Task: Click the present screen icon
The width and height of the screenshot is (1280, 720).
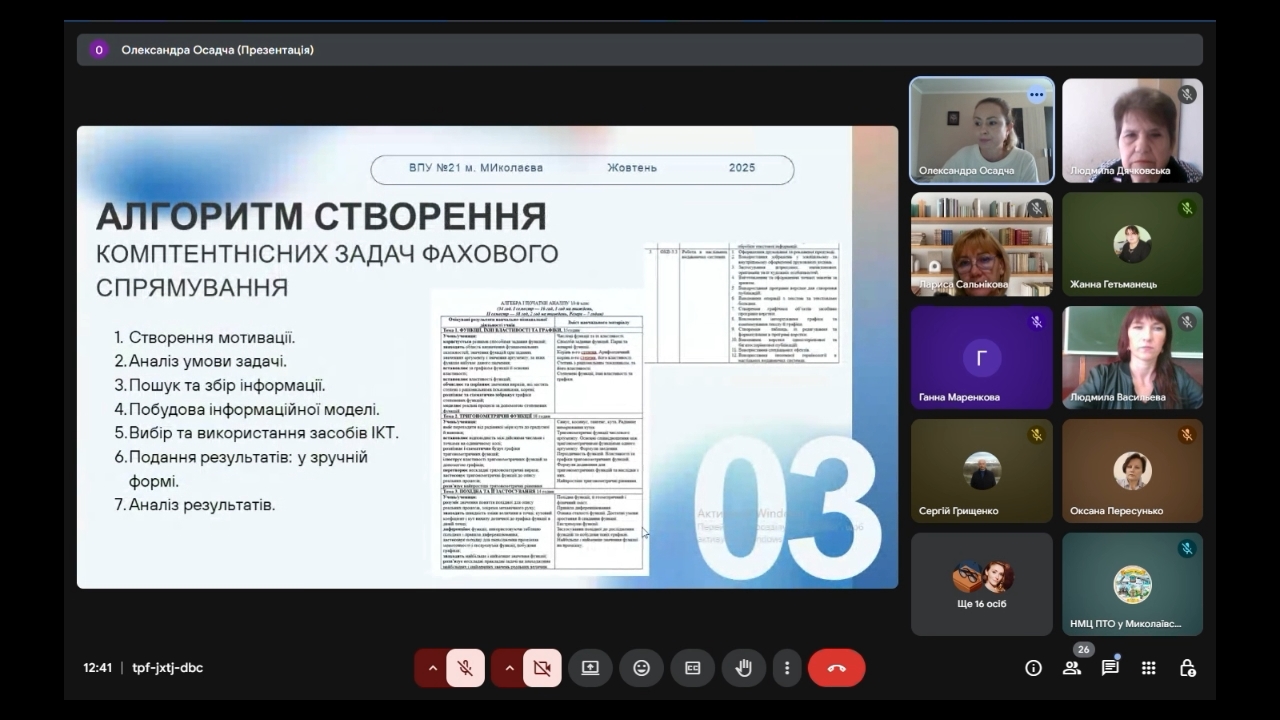Action: (590, 668)
